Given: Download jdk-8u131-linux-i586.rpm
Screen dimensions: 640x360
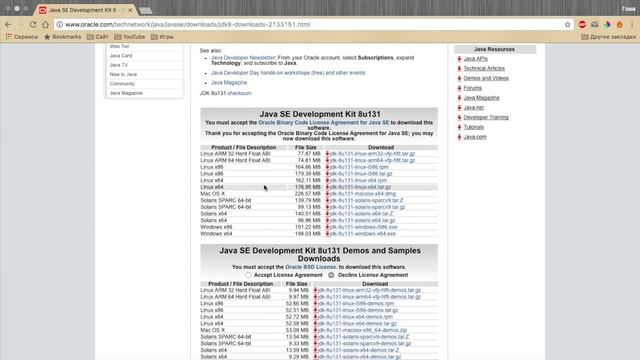Looking at the screenshot, I should (x=359, y=167).
